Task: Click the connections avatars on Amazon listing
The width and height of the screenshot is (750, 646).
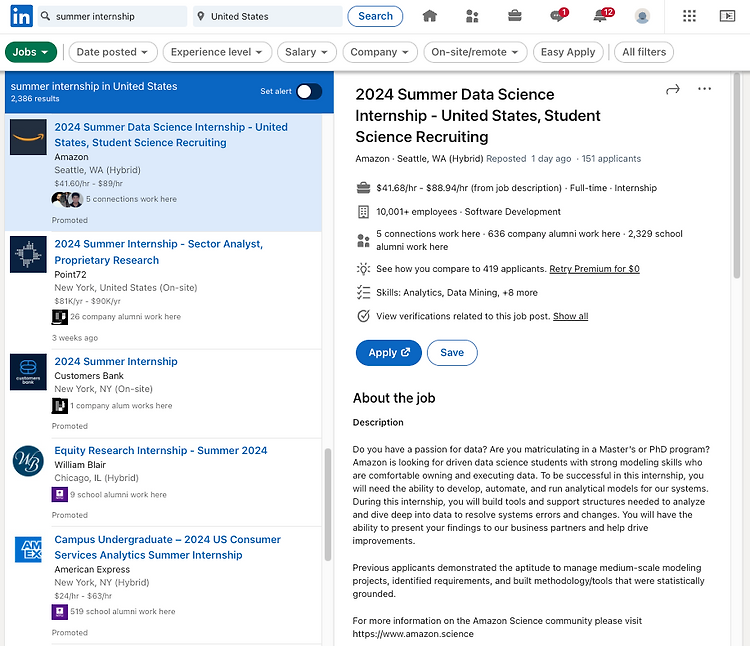Action: tap(67, 199)
